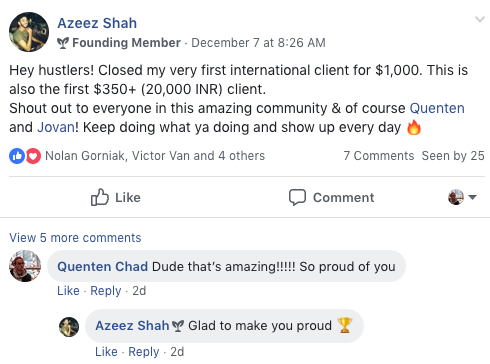Reply to Quenten Chad's comment
The image size is (490, 364).
[106, 291]
